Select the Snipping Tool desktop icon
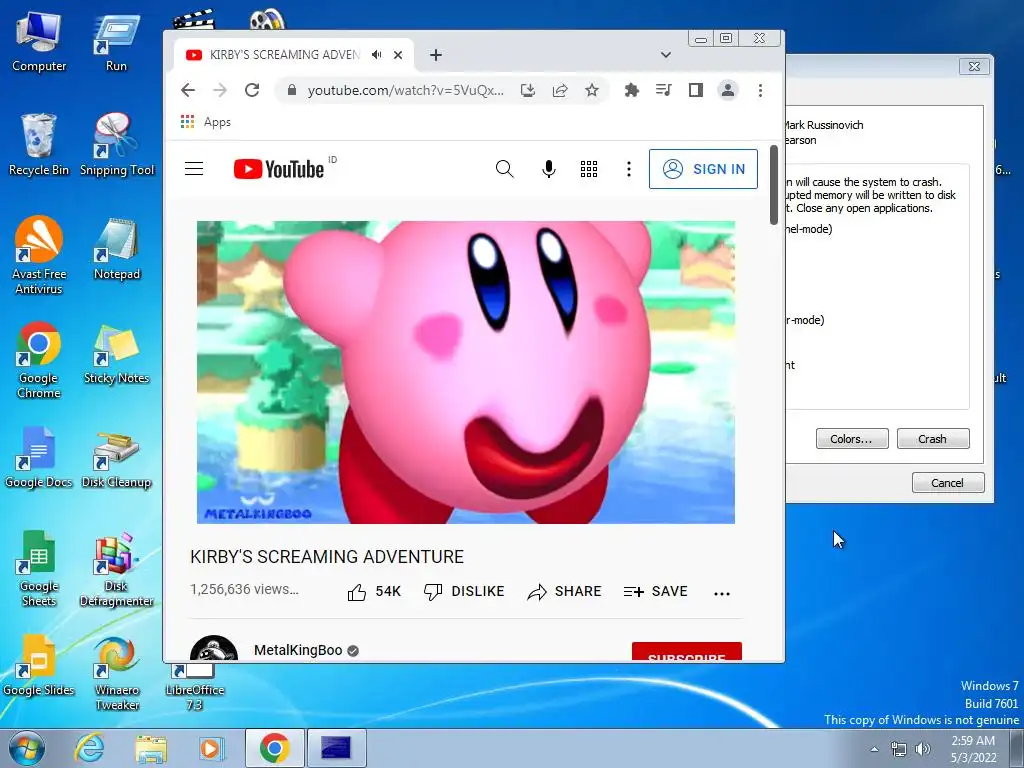1024x768 pixels. (117, 145)
